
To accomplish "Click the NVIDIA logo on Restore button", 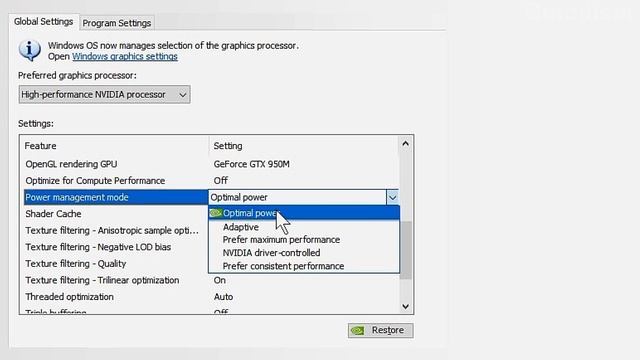I will point(358,331).
